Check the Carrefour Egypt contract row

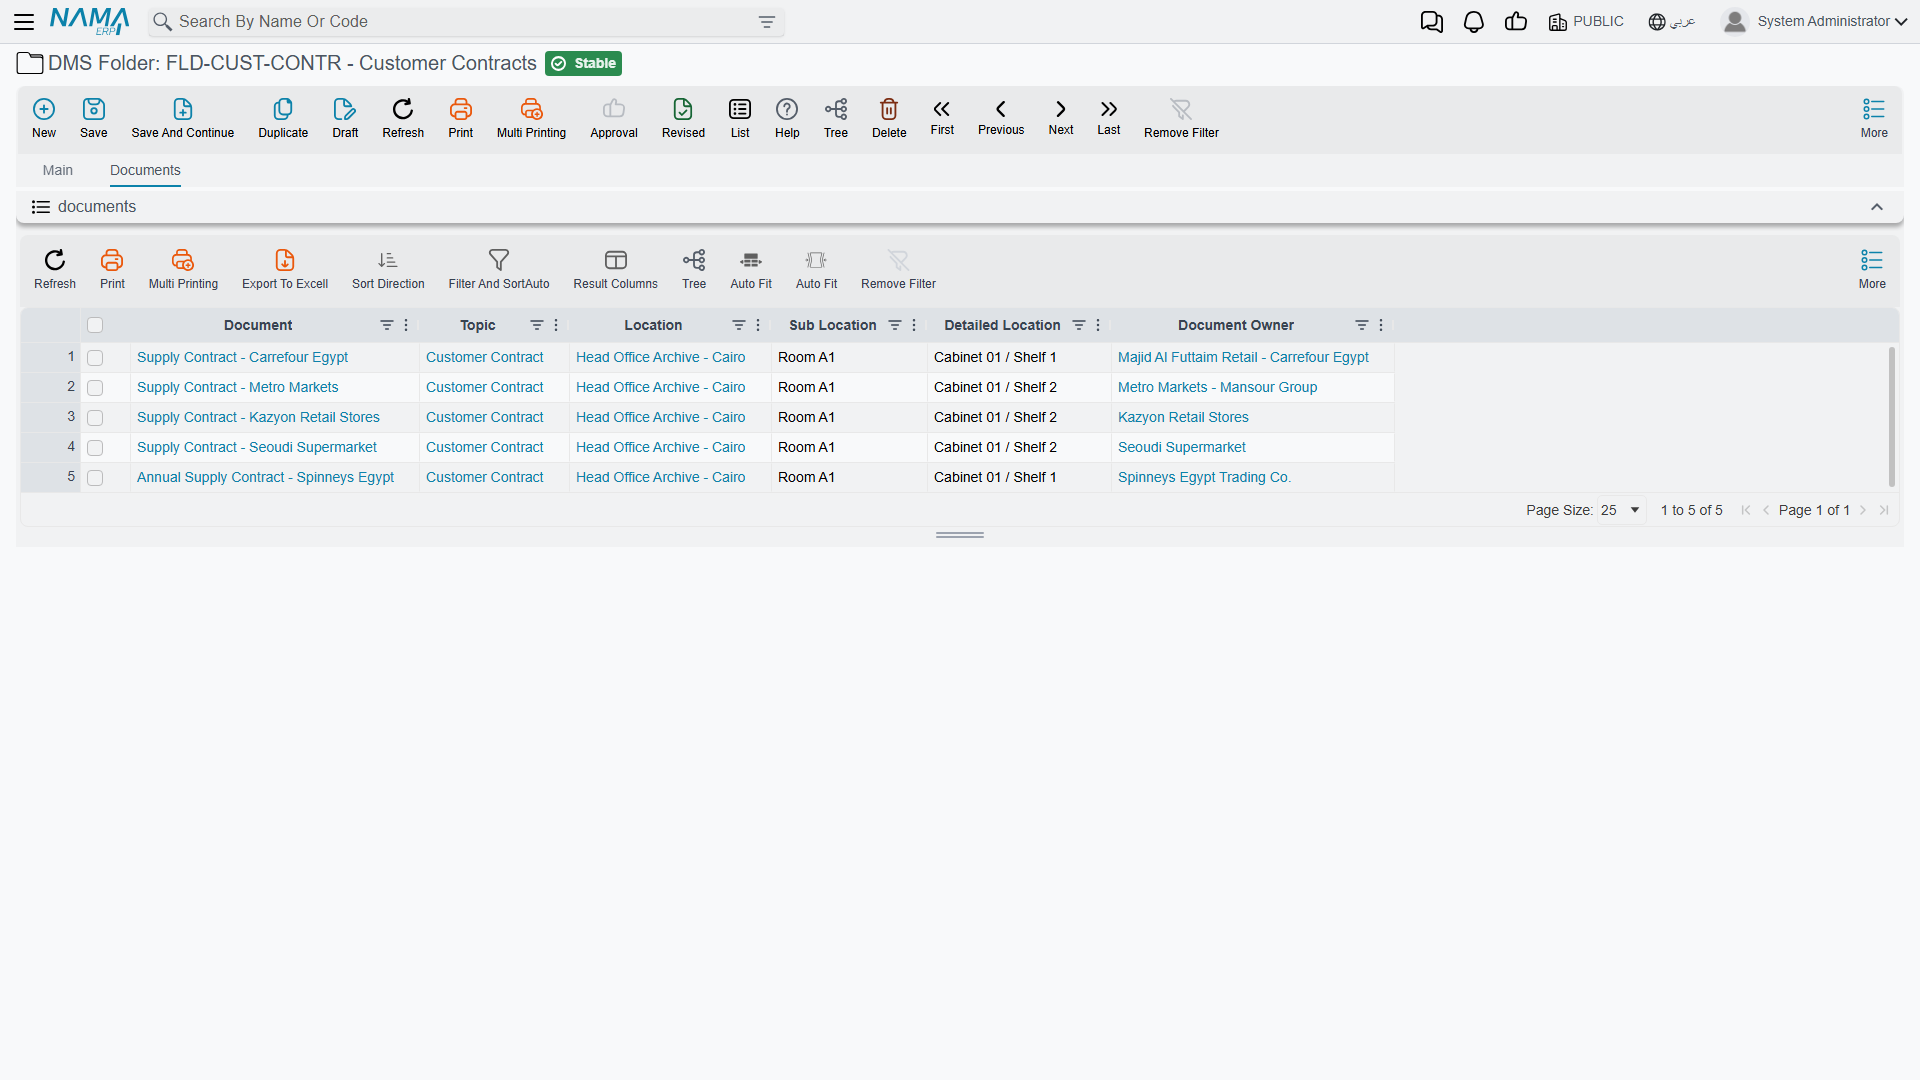[95, 358]
